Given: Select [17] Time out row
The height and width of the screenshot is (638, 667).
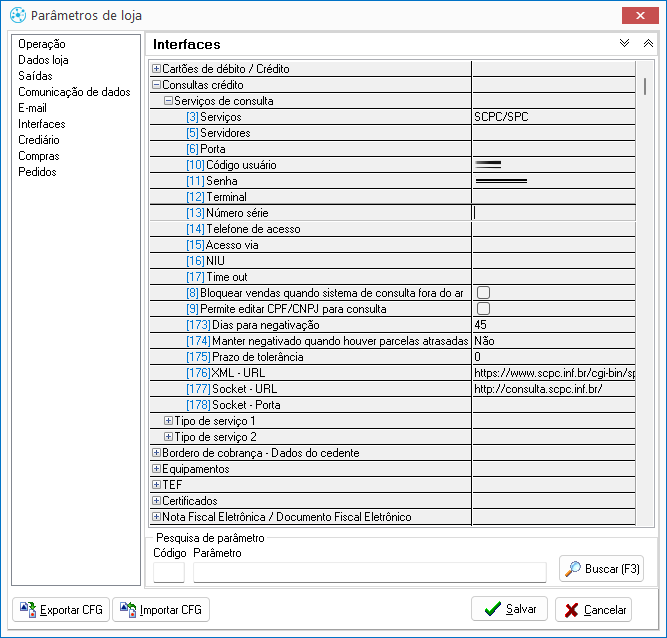Looking at the screenshot, I should [310, 277].
